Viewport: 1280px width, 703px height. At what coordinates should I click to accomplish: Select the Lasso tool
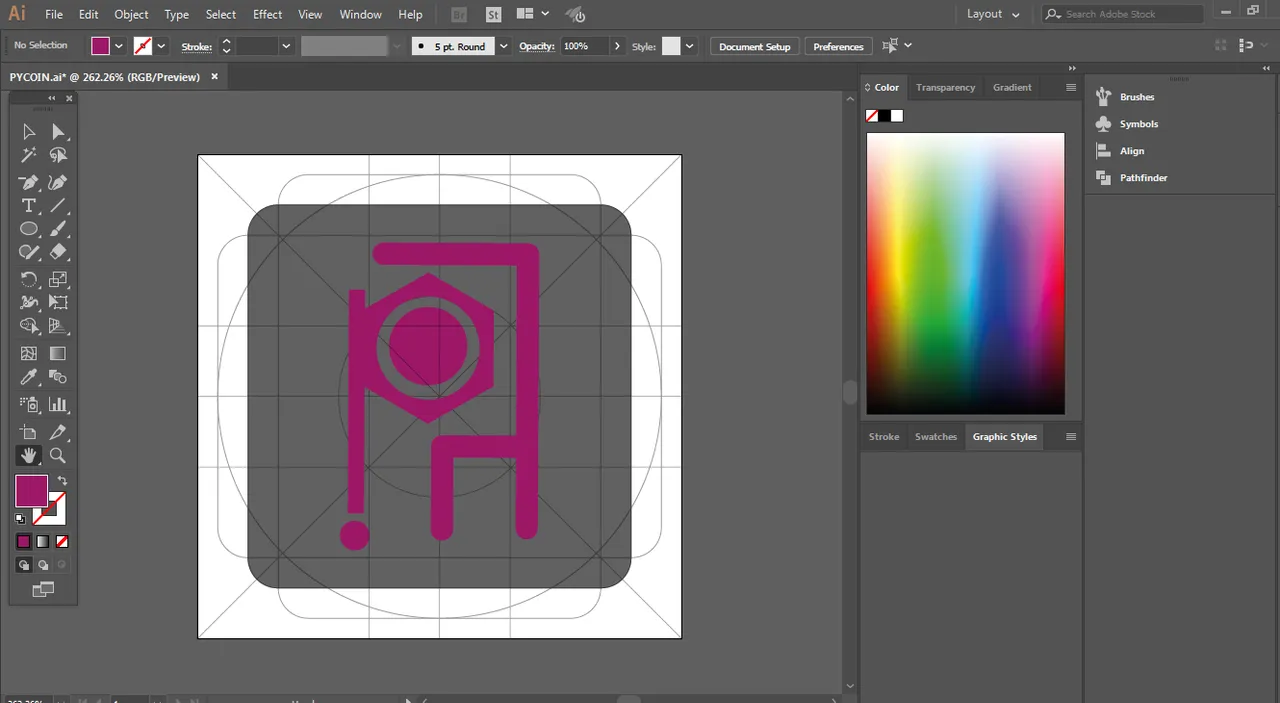click(58, 155)
